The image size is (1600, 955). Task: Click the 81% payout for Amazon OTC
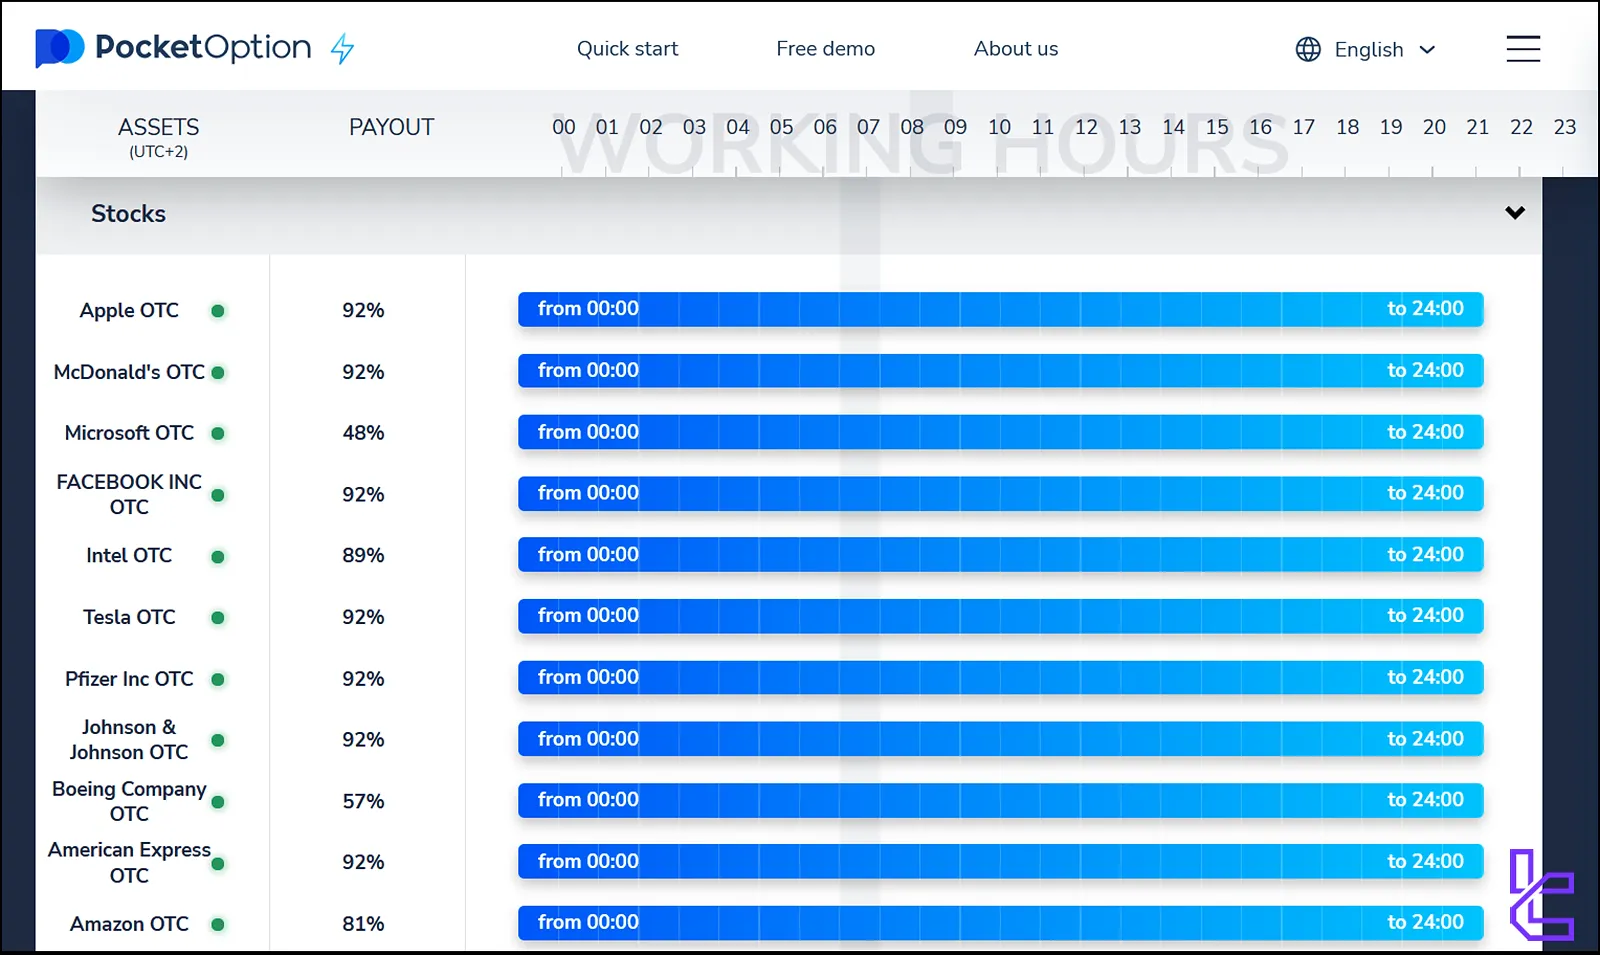click(363, 924)
